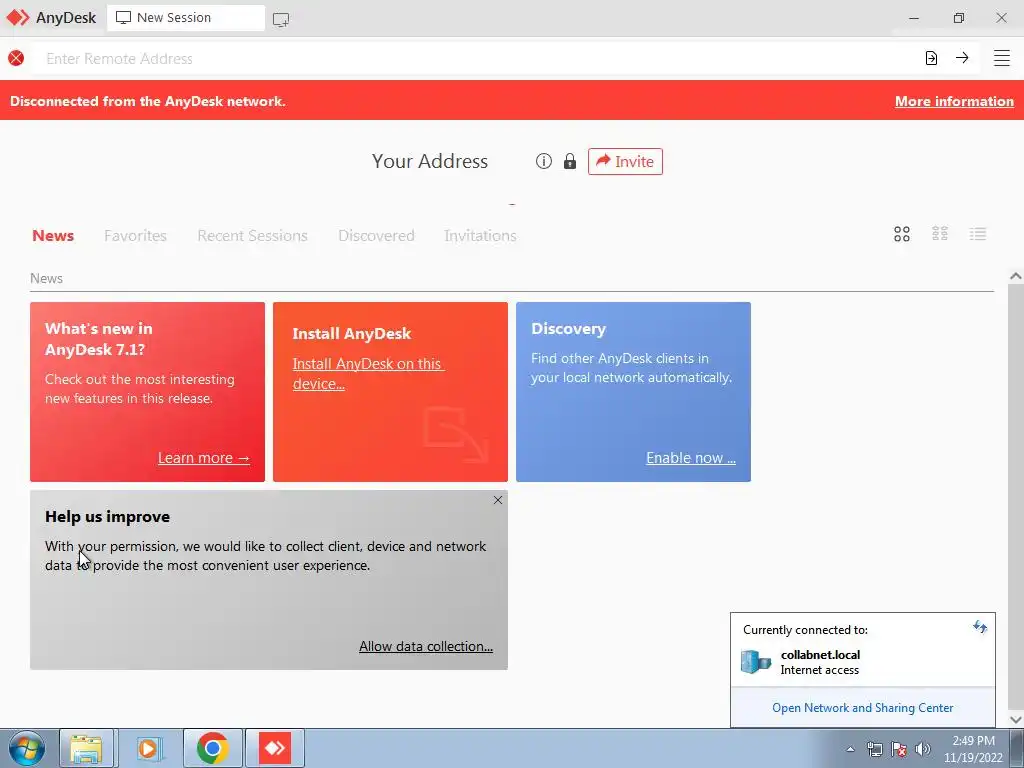Viewport: 1024px width, 768px height.
Task: Open File Explorer from taskbar
Action: (x=86, y=748)
